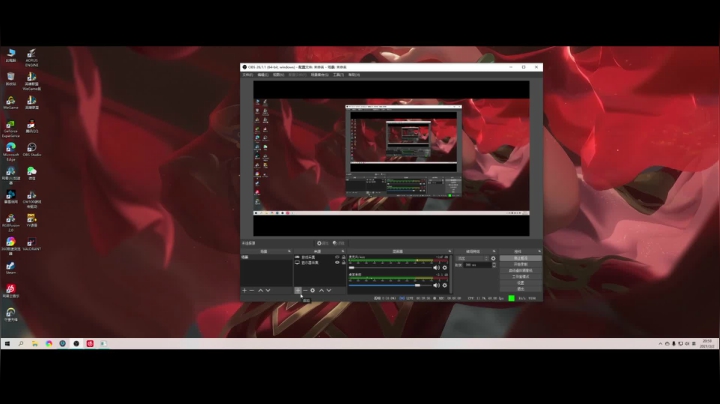Click the Windows Start button
The width and height of the screenshot is (720, 404).
(x=7, y=343)
